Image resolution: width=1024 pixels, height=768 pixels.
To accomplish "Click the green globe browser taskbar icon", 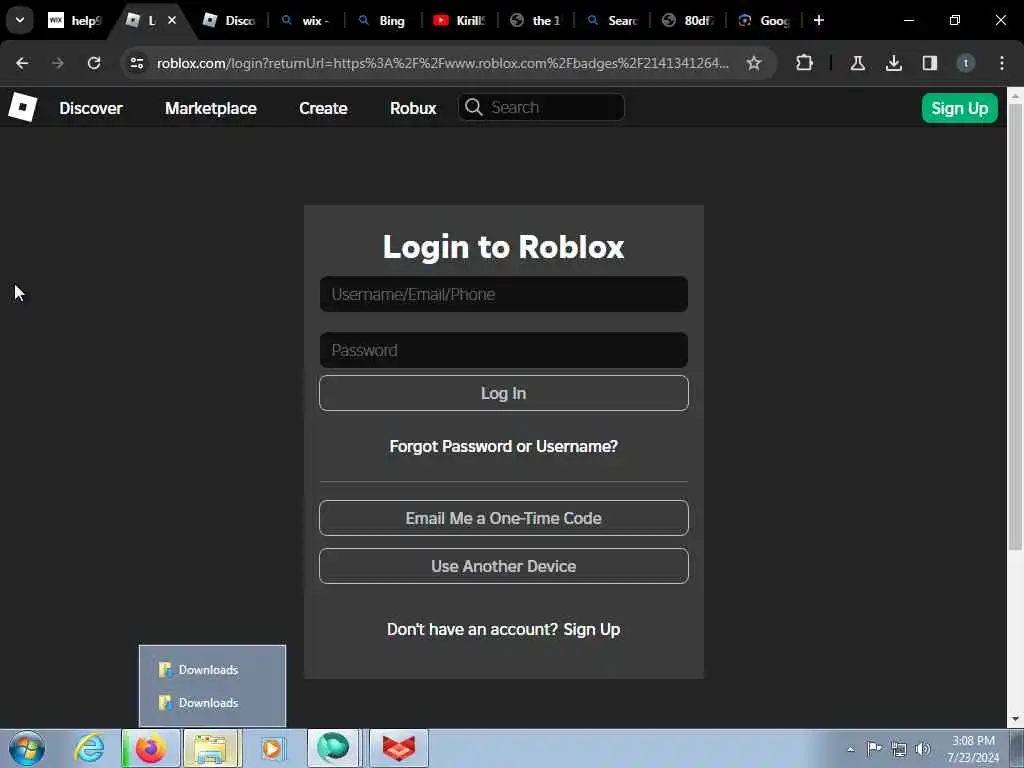I will click(x=333, y=748).
